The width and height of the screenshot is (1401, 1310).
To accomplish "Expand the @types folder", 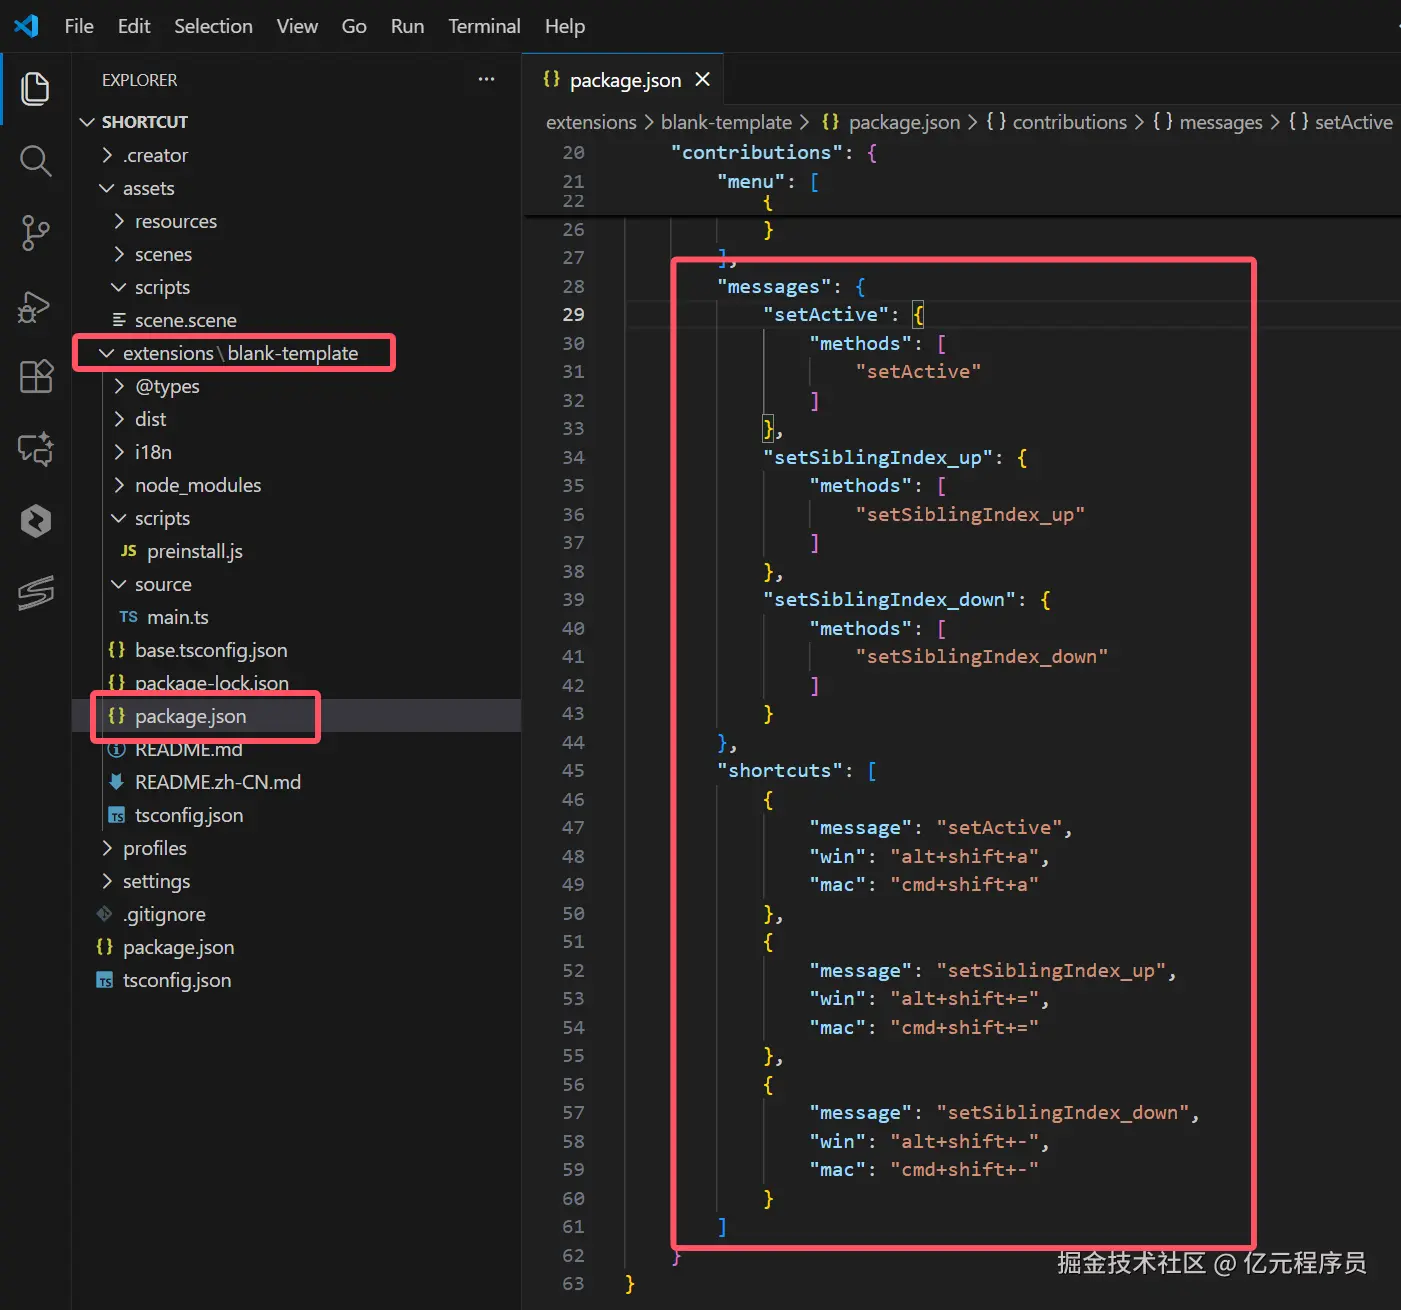I will [296, 386].
